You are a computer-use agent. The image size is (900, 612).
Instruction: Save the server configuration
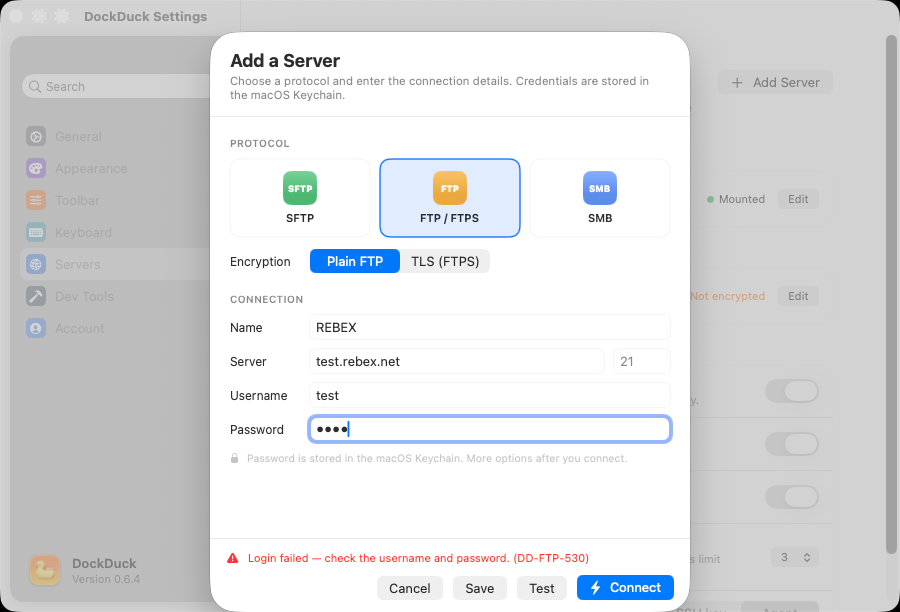(x=479, y=588)
